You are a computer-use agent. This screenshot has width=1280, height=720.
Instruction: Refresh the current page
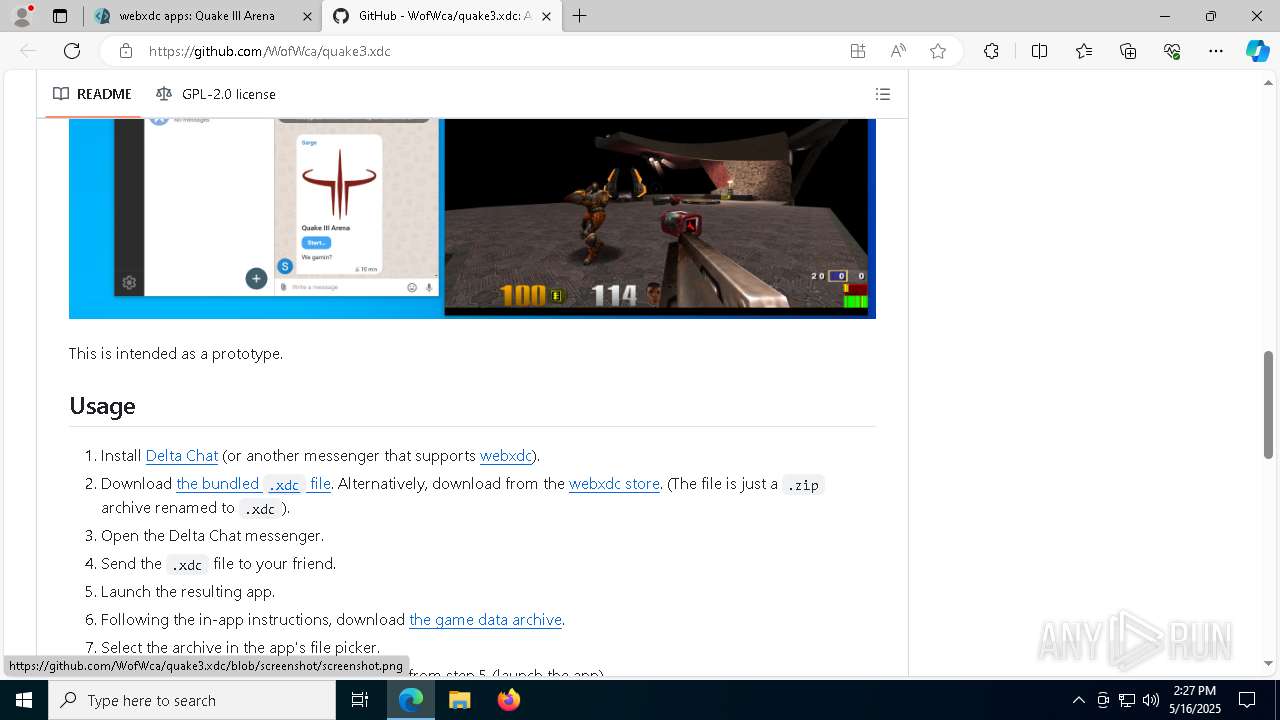tap(72, 51)
